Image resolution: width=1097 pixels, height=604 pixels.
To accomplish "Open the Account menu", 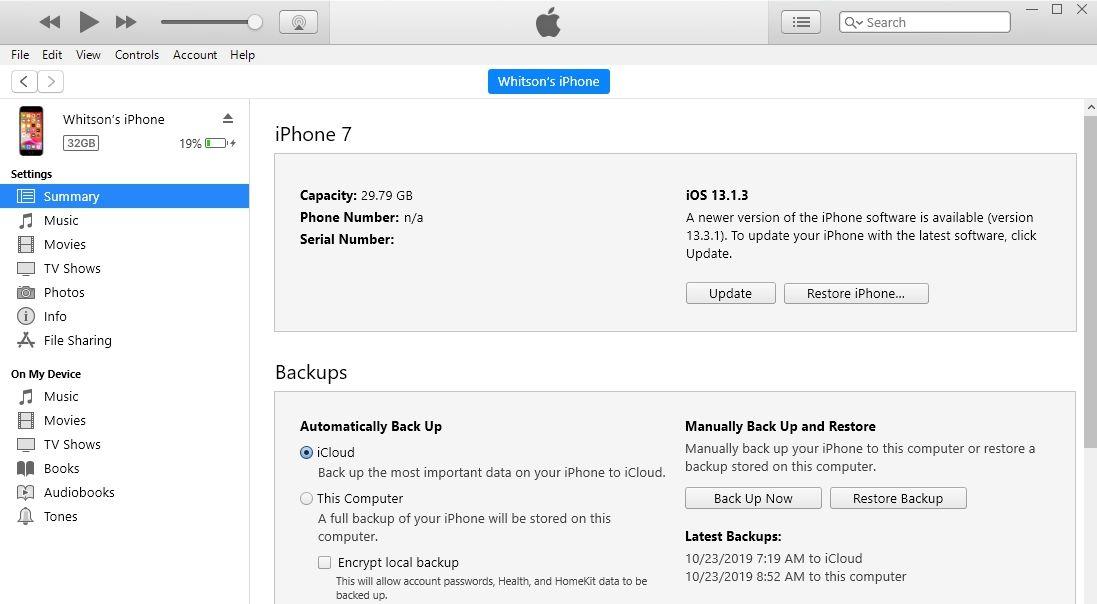I will point(194,55).
